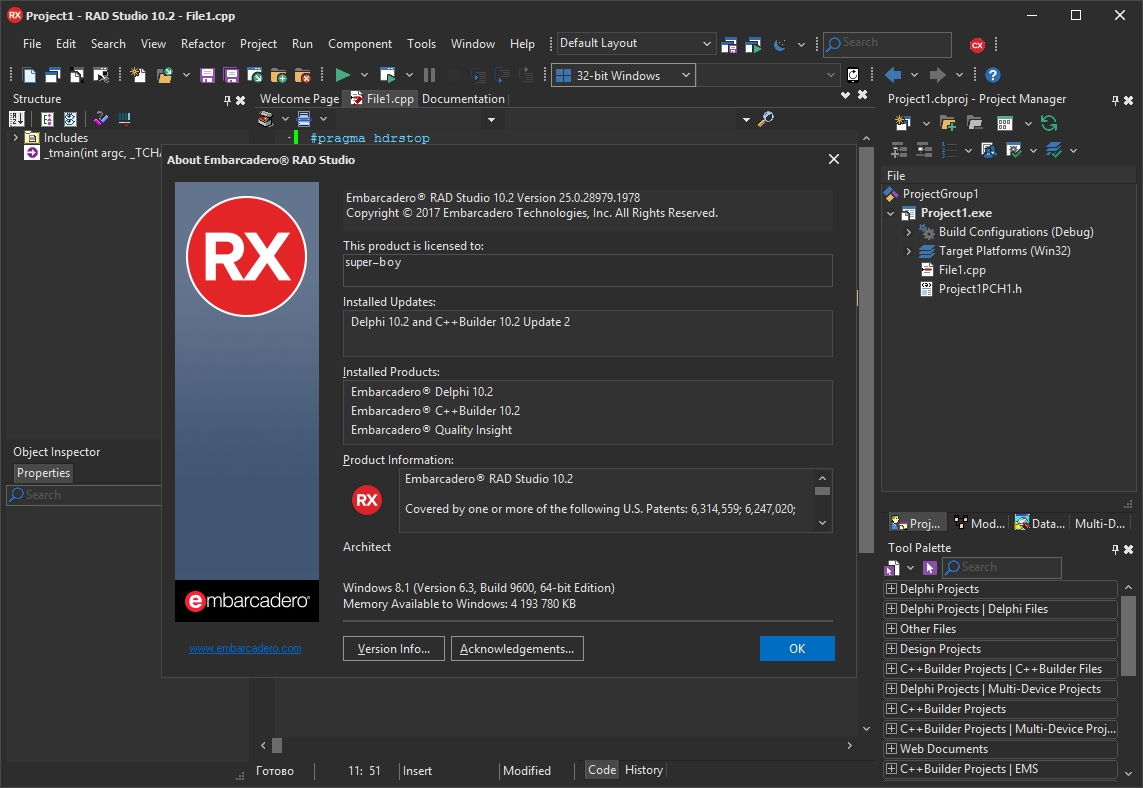This screenshot has width=1143, height=788.
Task: Click the Save Desktop Layout icon
Action: click(x=728, y=45)
